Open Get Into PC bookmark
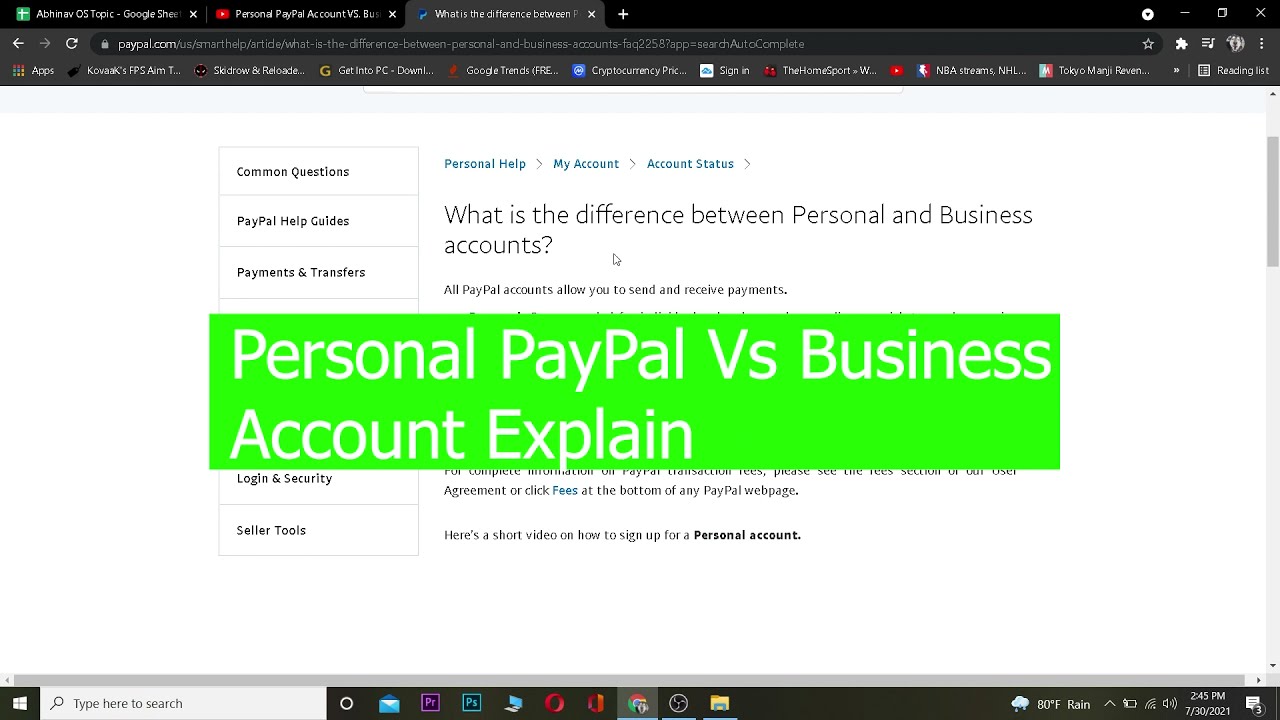 376,70
